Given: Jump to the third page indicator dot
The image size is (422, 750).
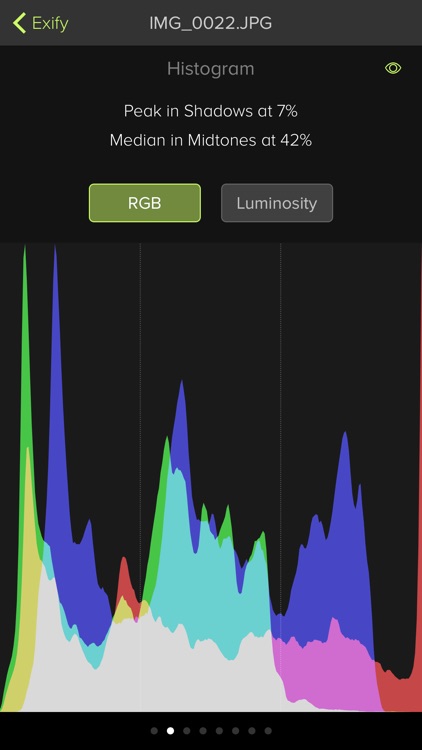Looking at the screenshot, I should click(187, 730).
